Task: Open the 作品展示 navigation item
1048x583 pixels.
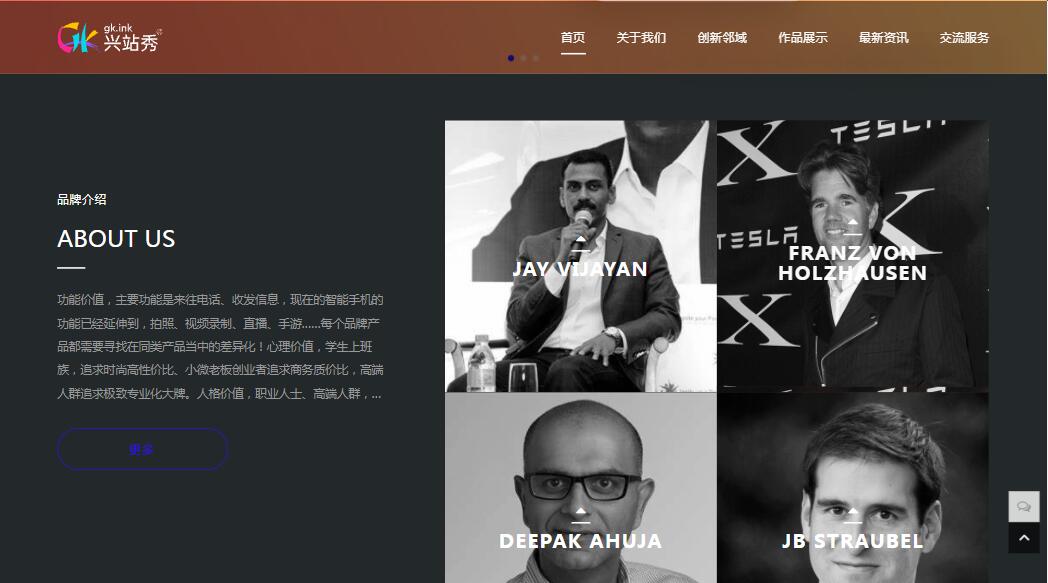Action: tap(803, 38)
